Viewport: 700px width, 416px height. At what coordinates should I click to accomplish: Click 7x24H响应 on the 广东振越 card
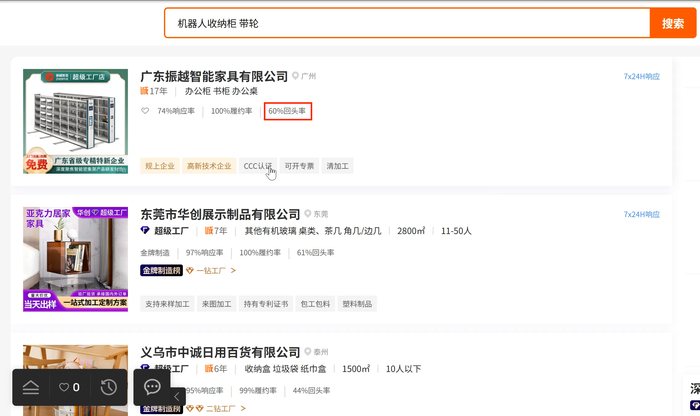(x=642, y=76)
